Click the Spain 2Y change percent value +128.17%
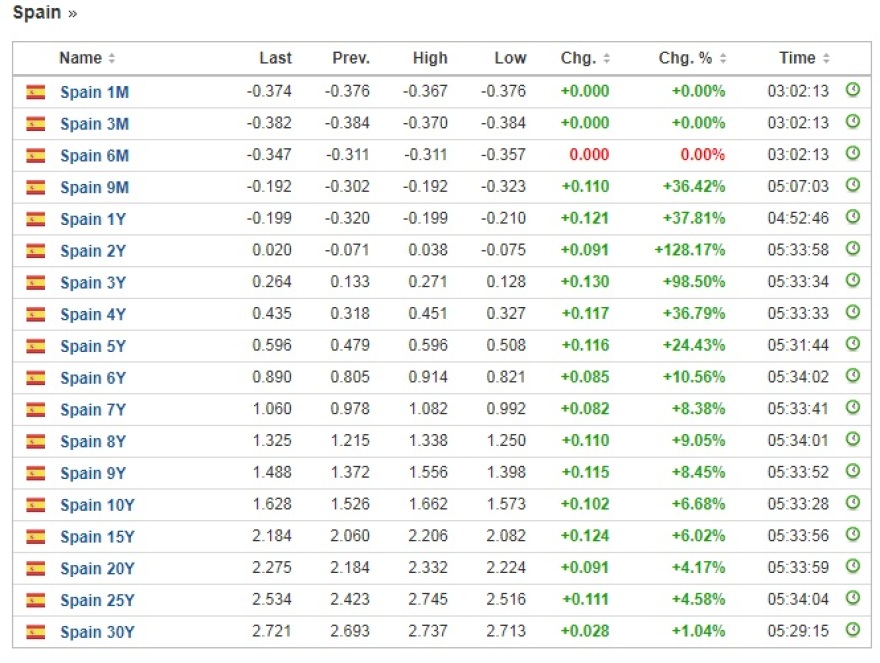The height and width of the screenshot is (663, 880). click(x=689, y=250)
